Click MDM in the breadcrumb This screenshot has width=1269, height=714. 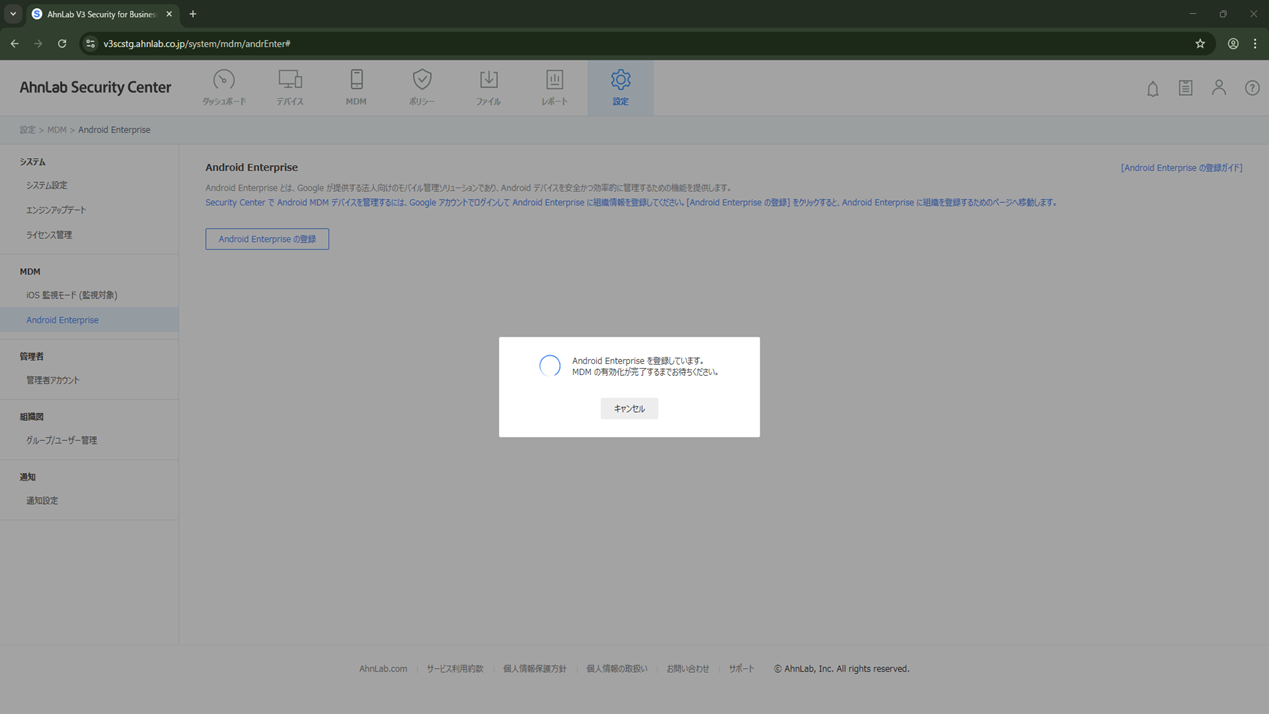(57, 130)
